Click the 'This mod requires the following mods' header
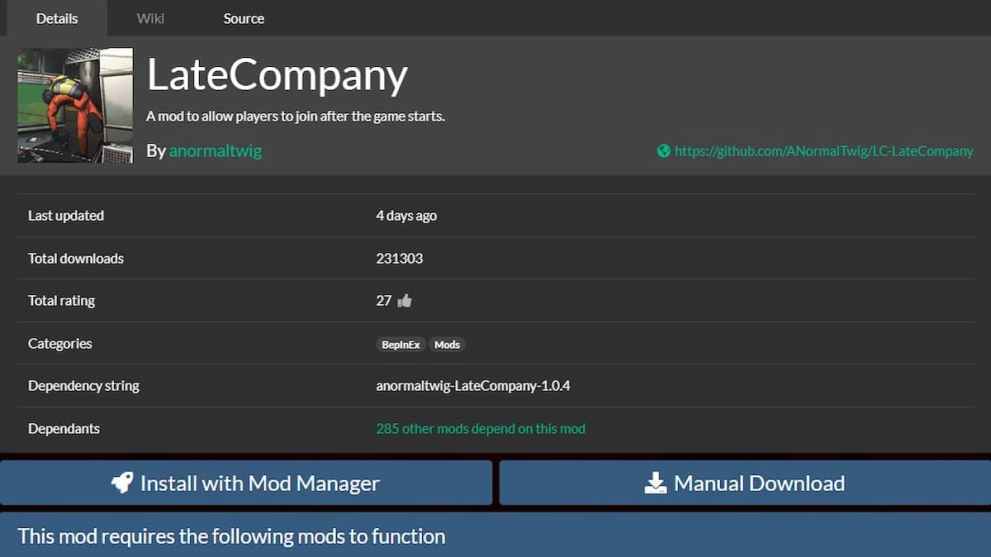This screenshot has width=991, height=557. (x=231, y=536)
